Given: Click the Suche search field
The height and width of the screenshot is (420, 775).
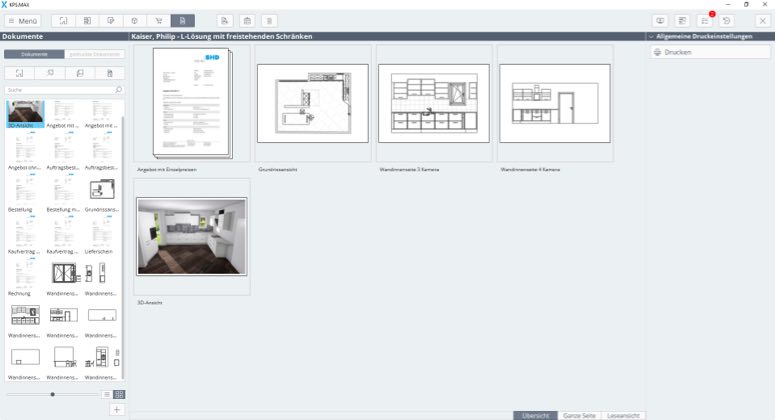Looking at the screenshot, I should click(x=58, y=90).
